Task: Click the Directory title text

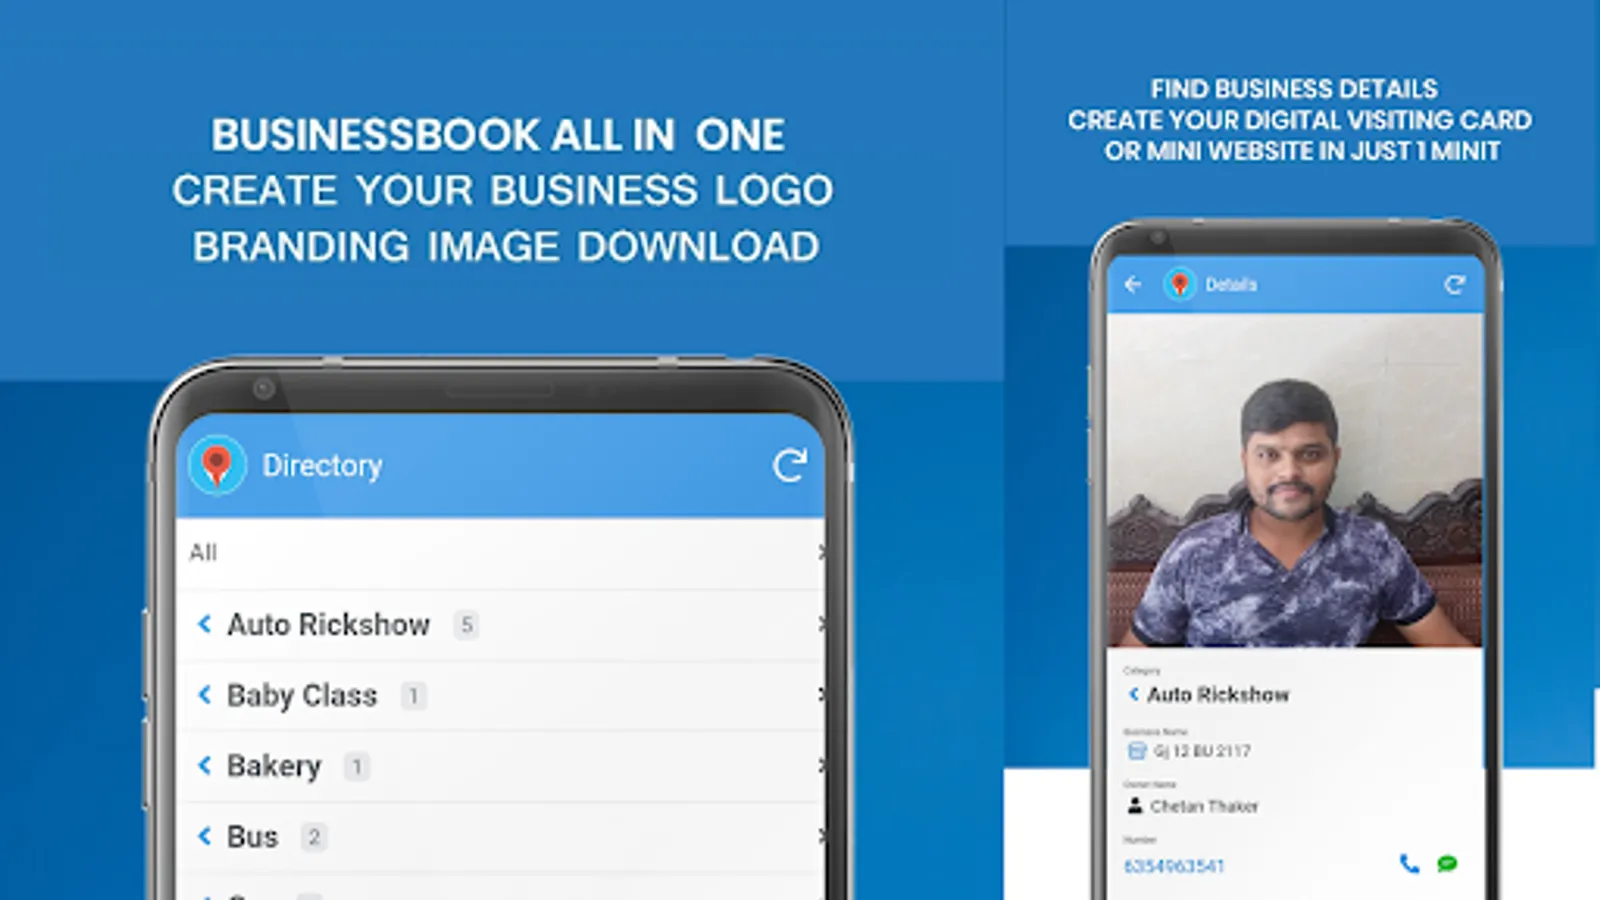Action: [322, 466]
